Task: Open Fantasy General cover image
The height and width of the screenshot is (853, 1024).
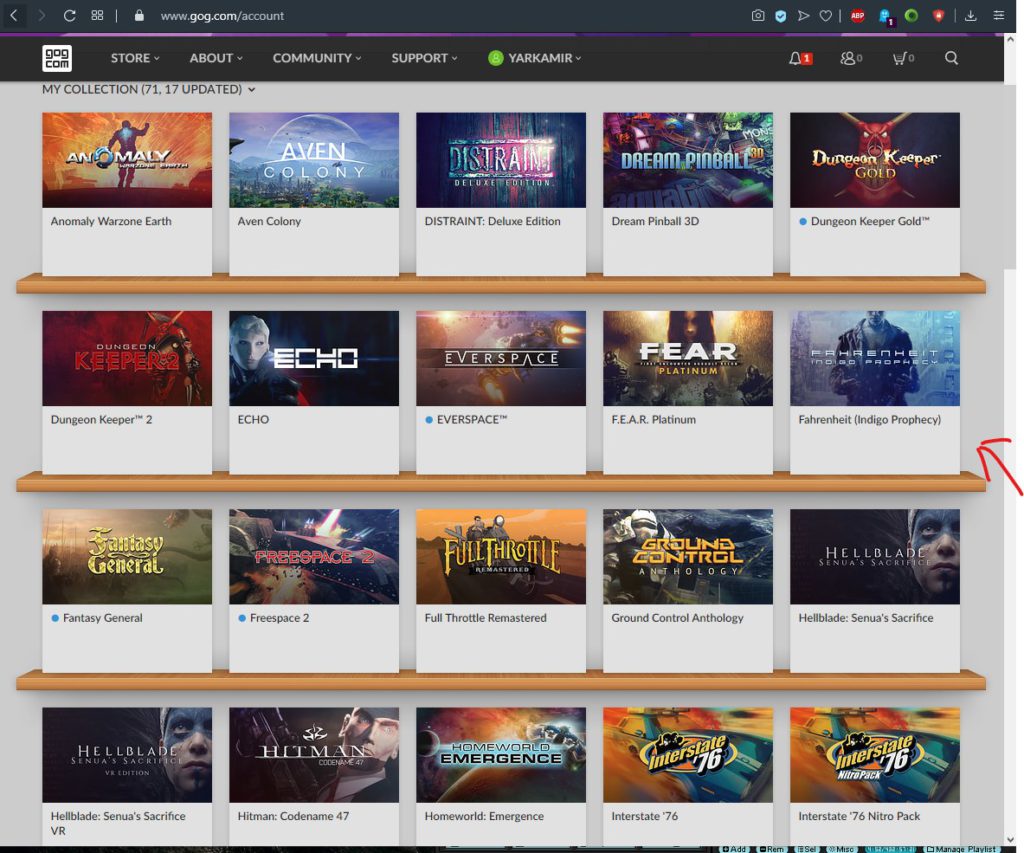Action: 127,556
